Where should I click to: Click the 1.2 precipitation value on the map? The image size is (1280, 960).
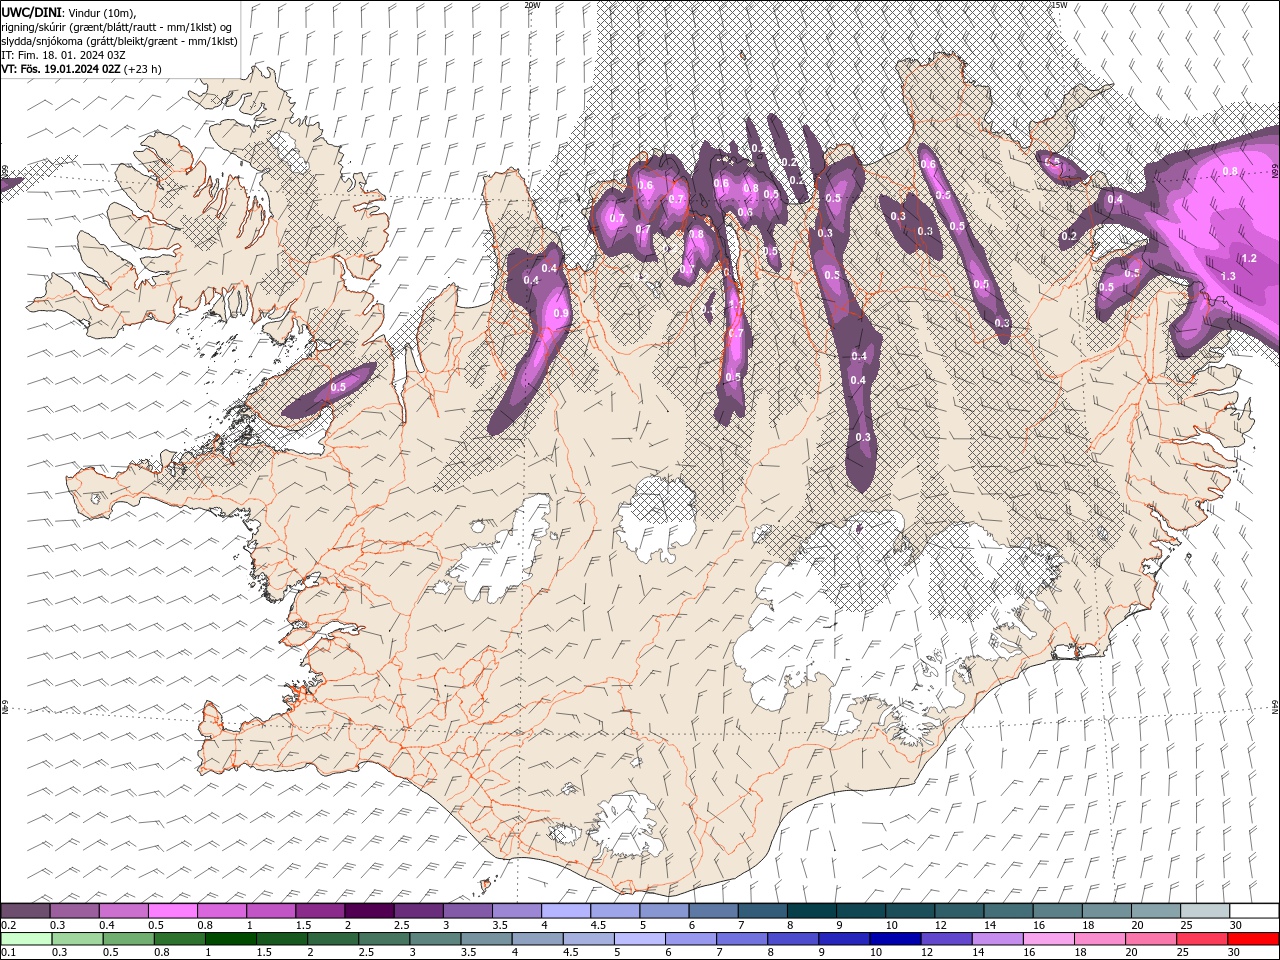pyautogui.click(x=1249, y=258)
